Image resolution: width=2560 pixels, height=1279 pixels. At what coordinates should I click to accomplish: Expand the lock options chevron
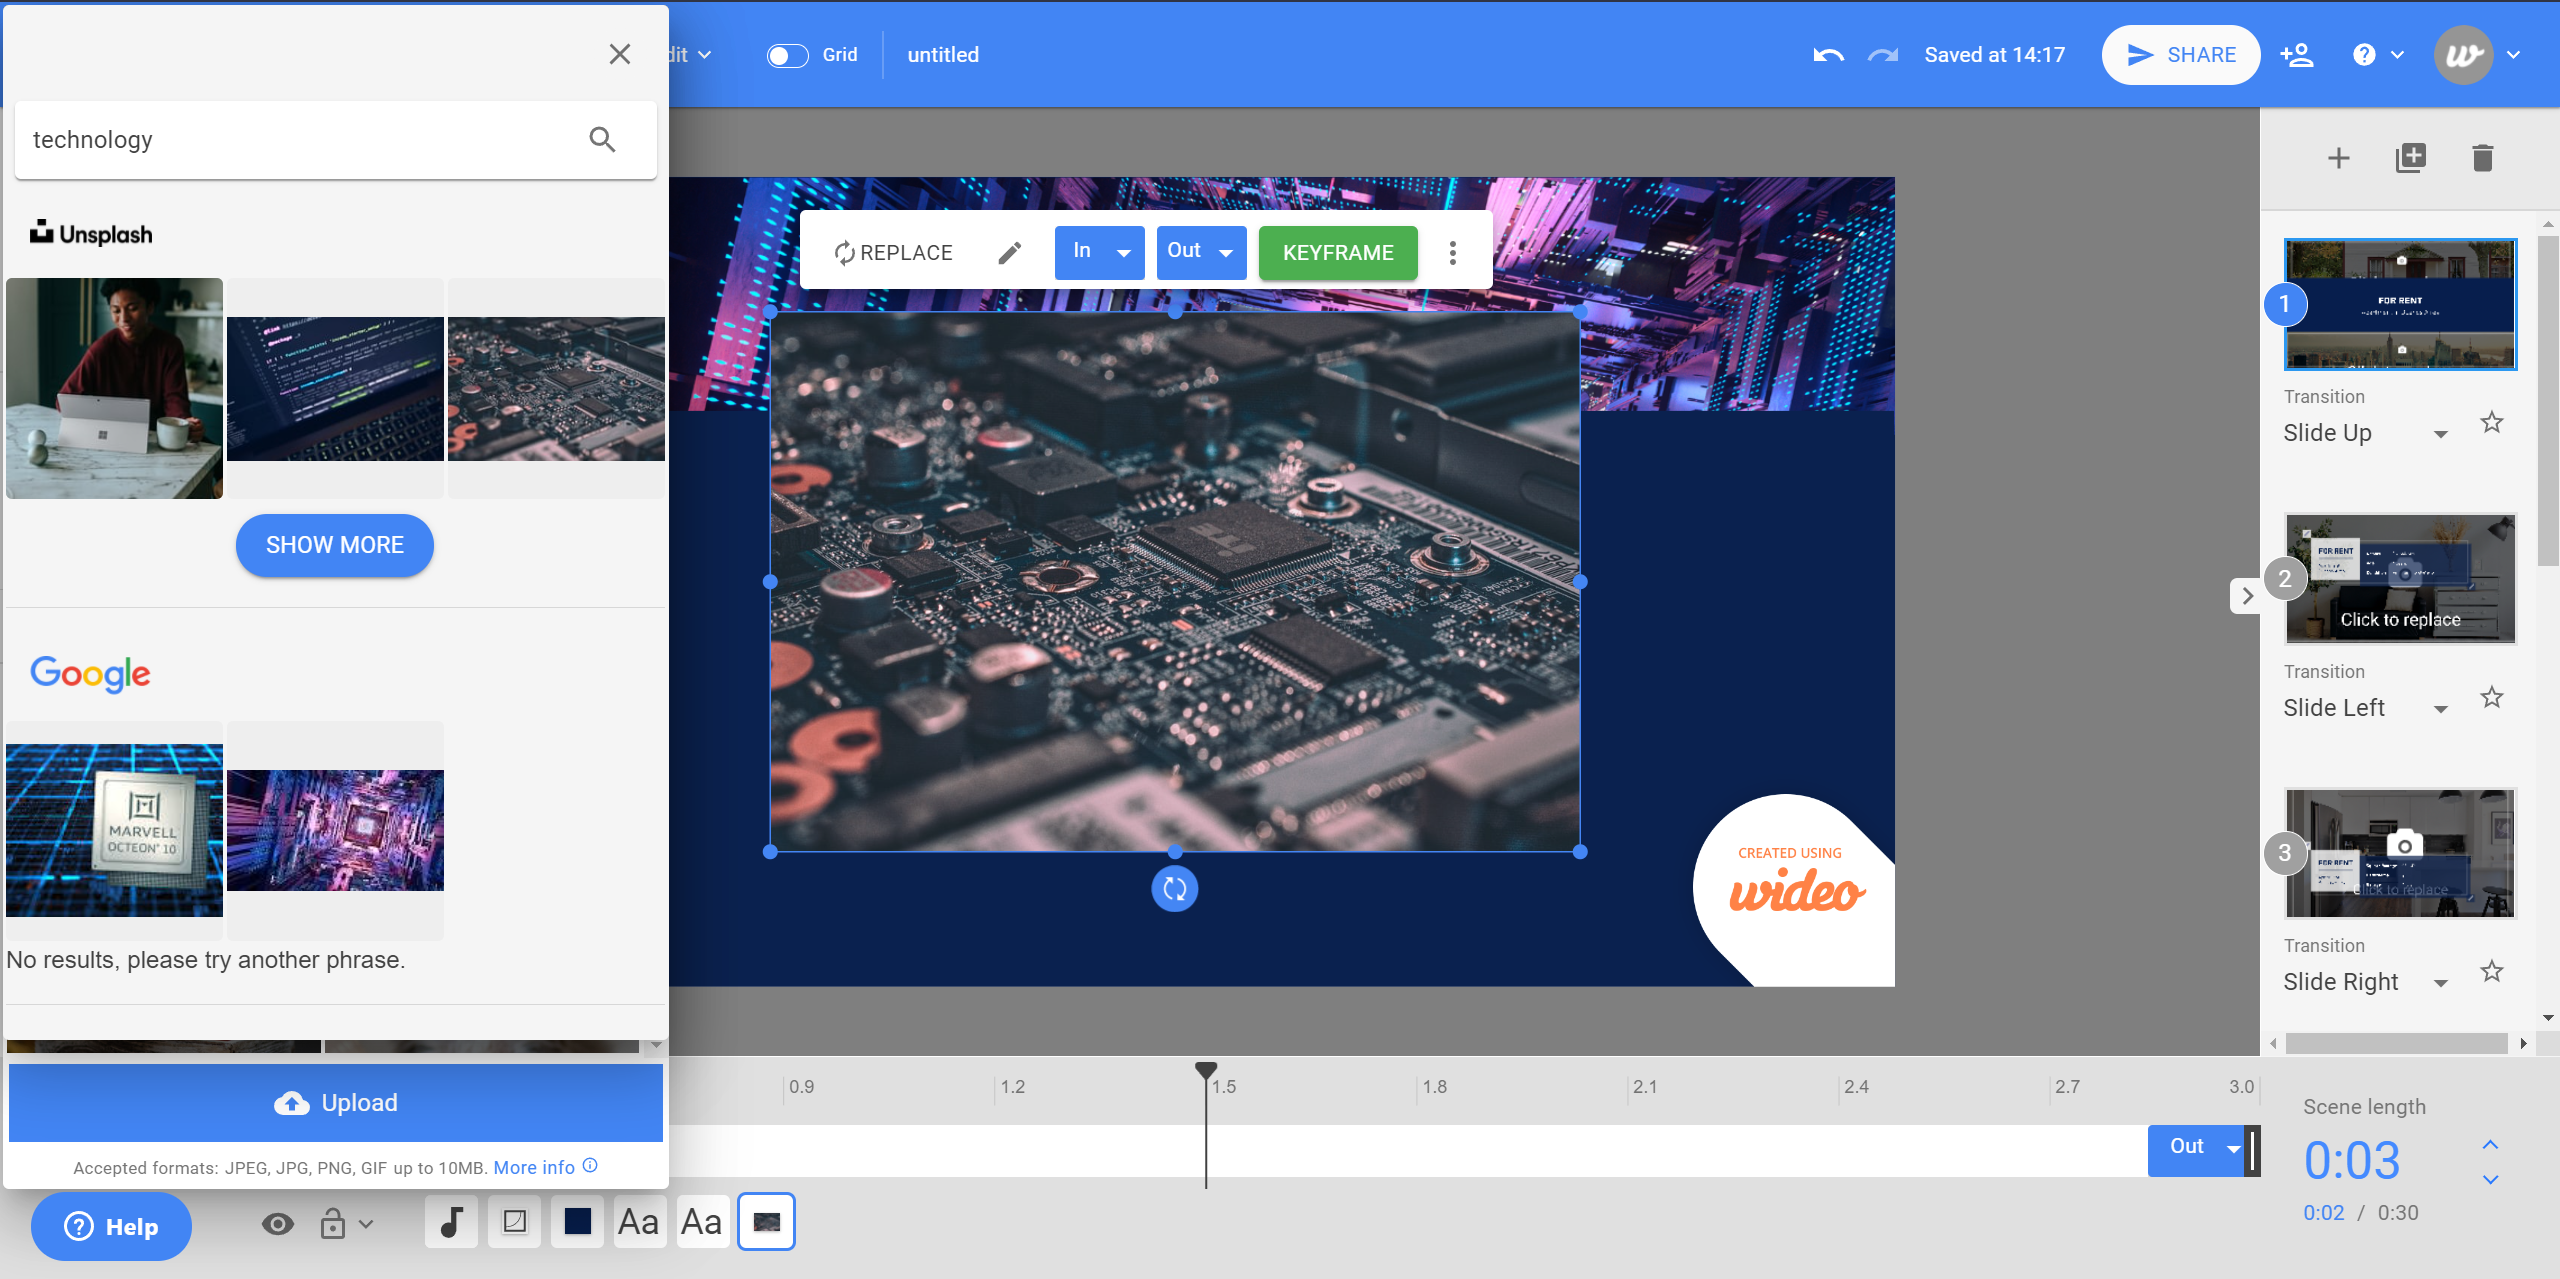pos(367,1224)
